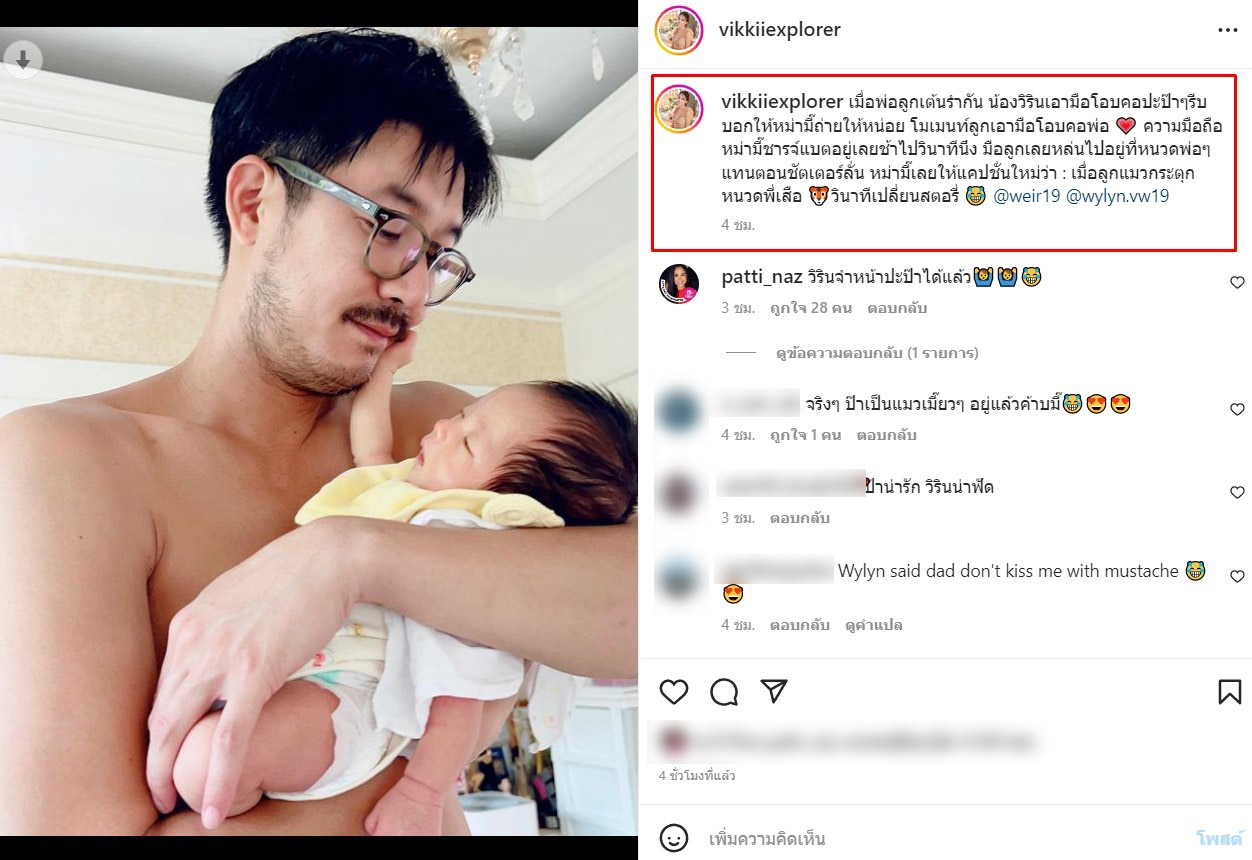Save post with bookmark icon
1252x860 pixels.
(1229, 691)
